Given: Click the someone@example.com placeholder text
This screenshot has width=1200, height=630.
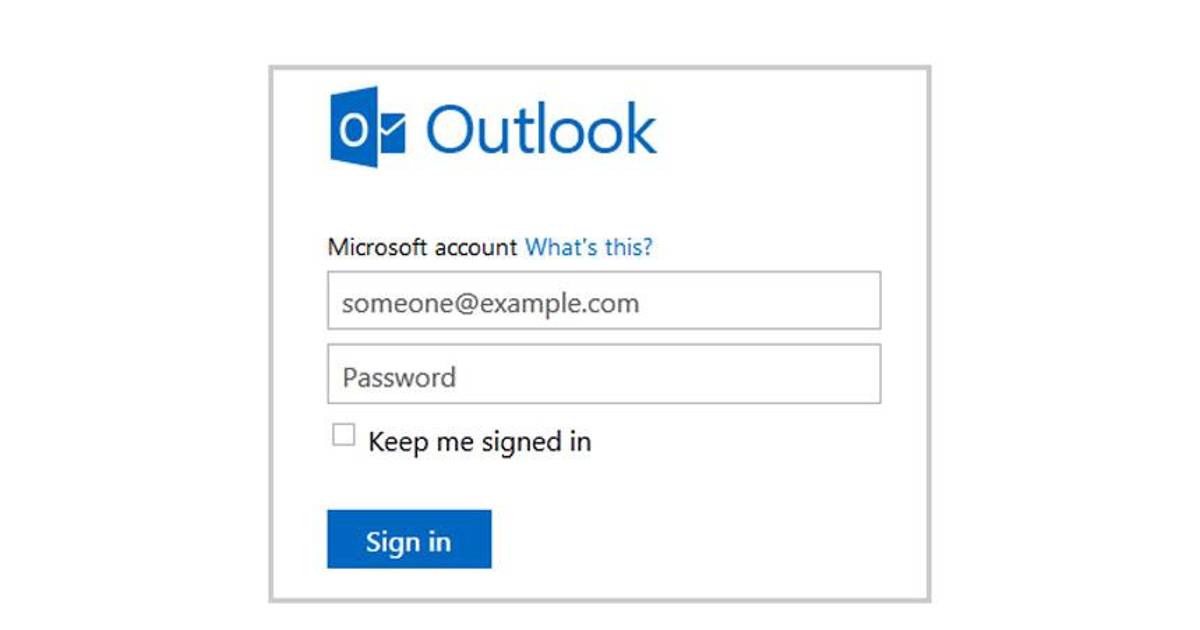Looking at the screenshot, I should click(x=490, y=304).
